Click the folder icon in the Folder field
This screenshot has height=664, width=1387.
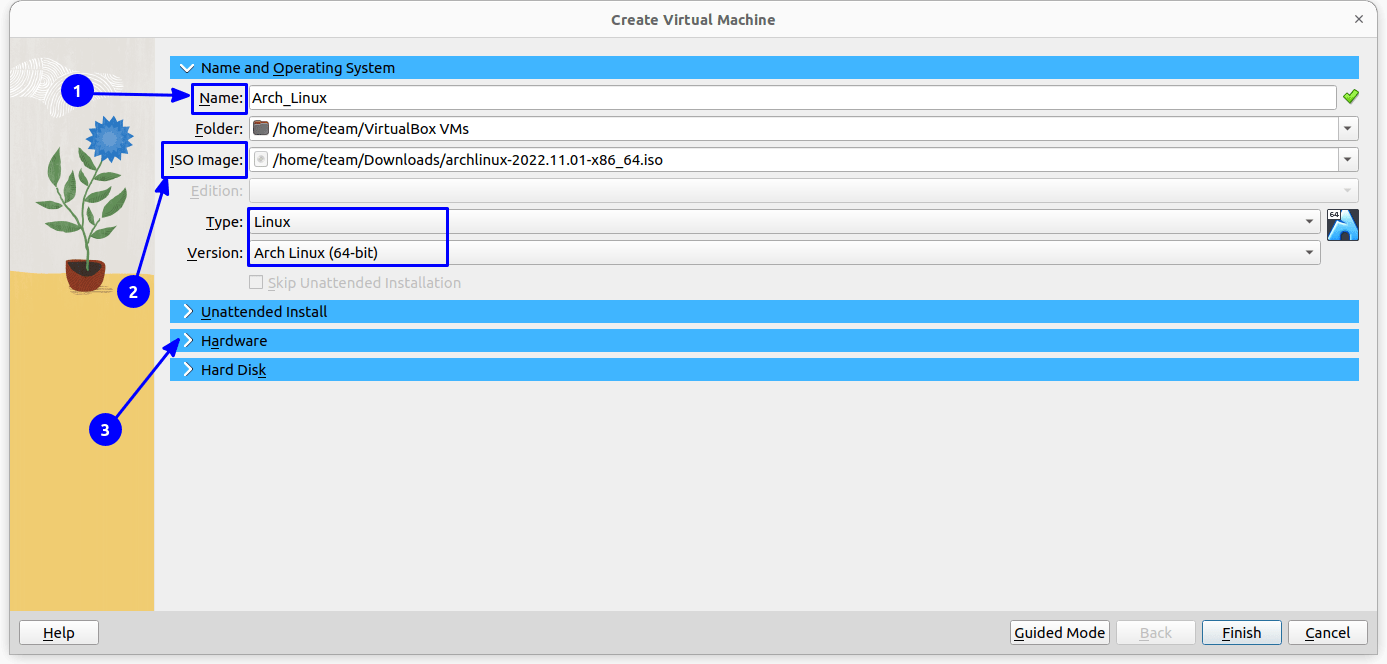tap(260, 128)
